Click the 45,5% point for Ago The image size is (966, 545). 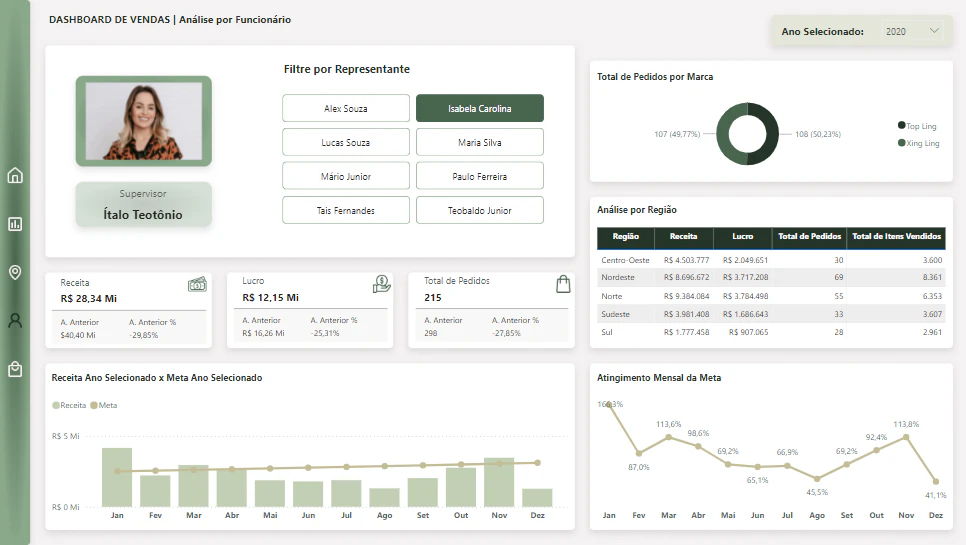817,478
